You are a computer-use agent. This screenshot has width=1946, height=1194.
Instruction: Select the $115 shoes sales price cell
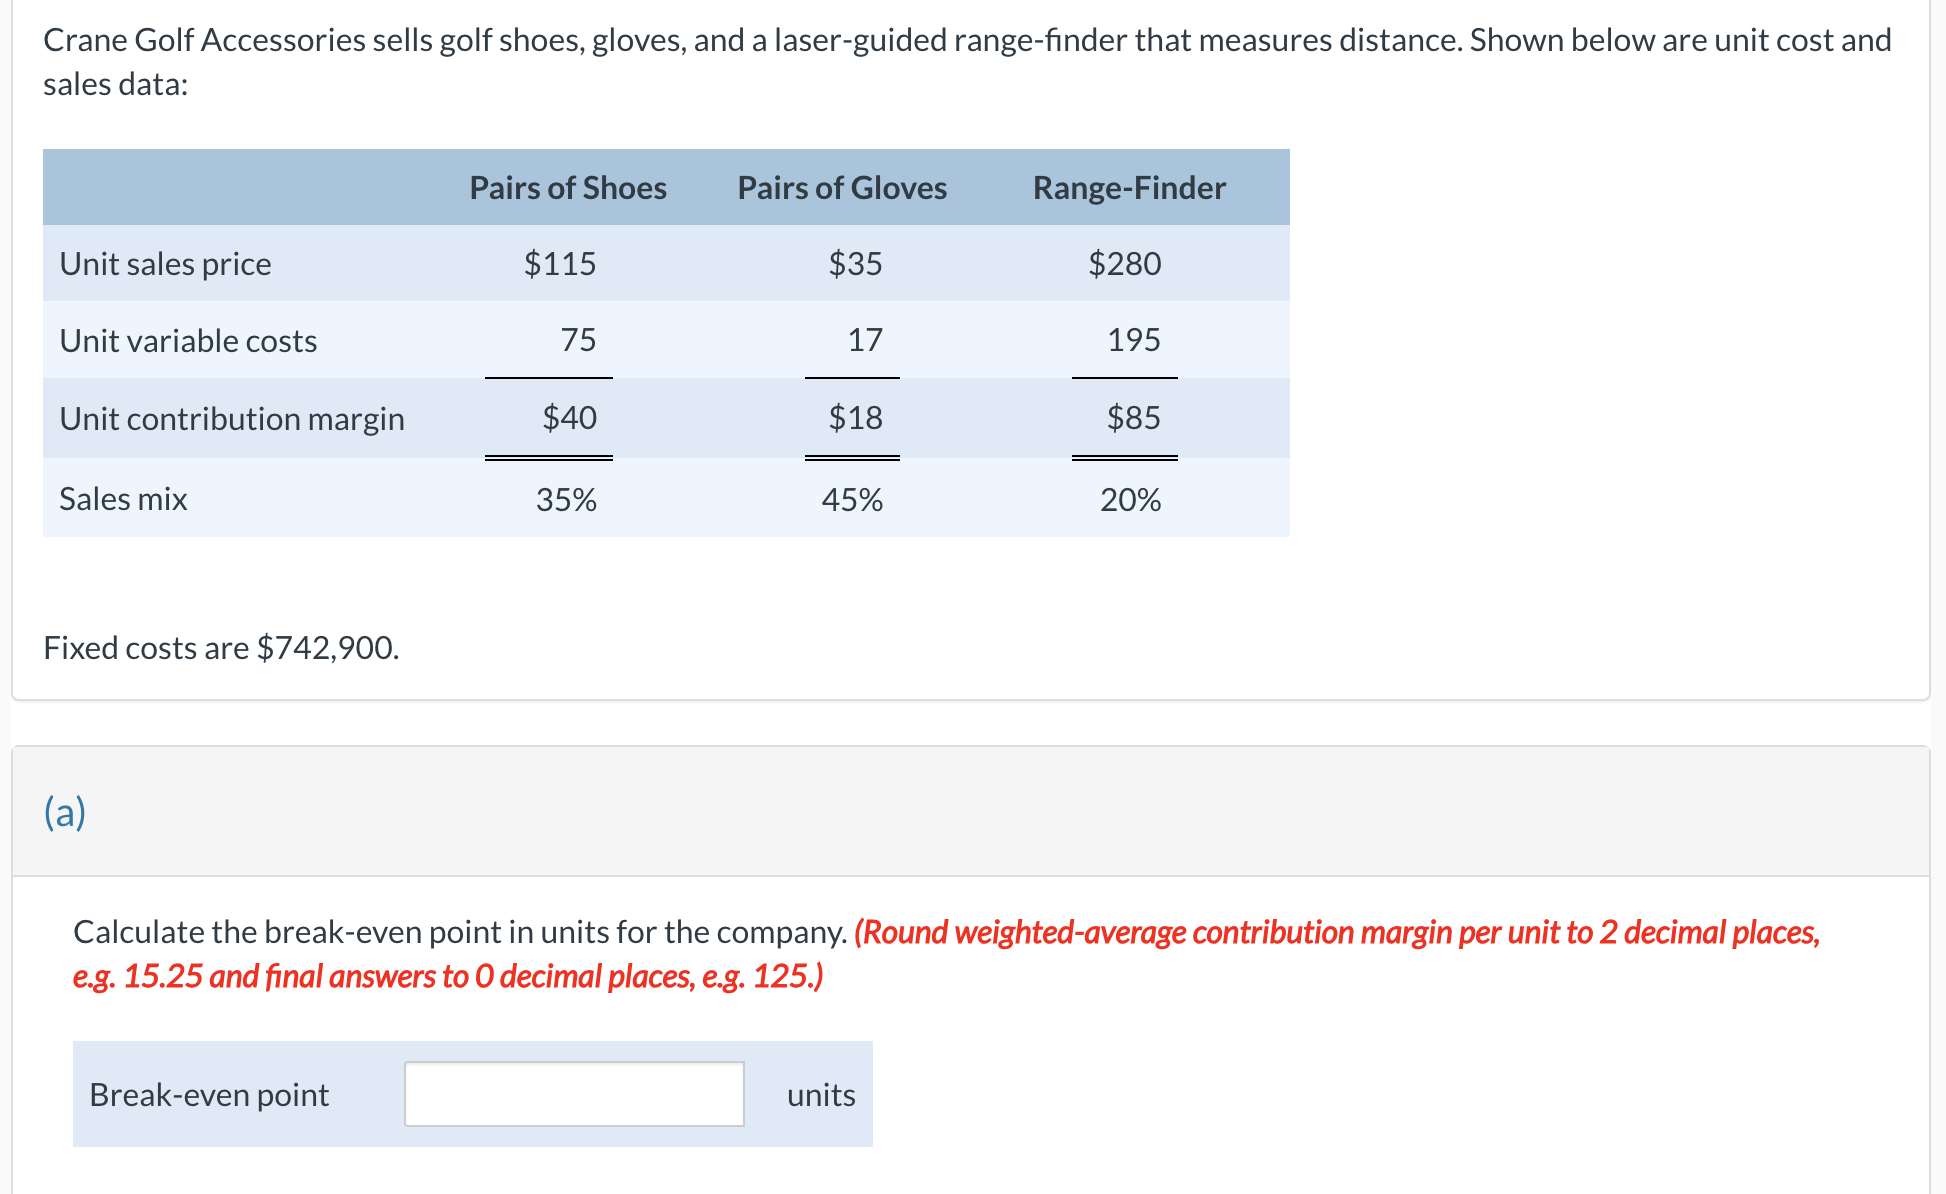click(x=560, y=264)
